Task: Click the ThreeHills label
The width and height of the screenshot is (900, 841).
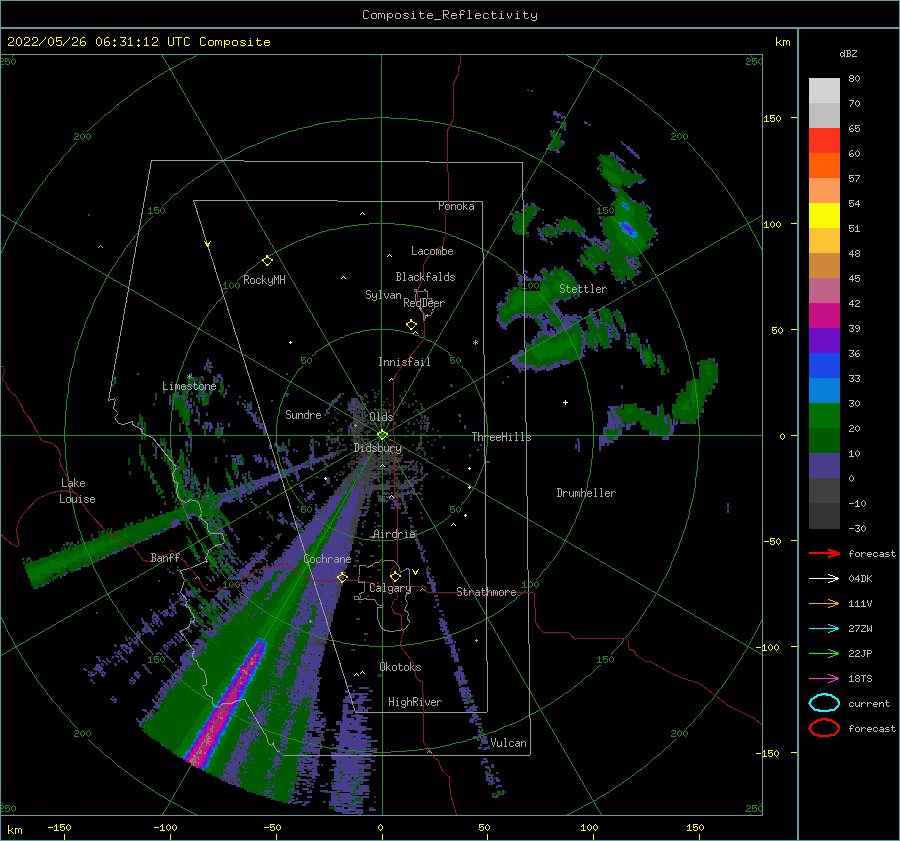Action: [501, 437]
